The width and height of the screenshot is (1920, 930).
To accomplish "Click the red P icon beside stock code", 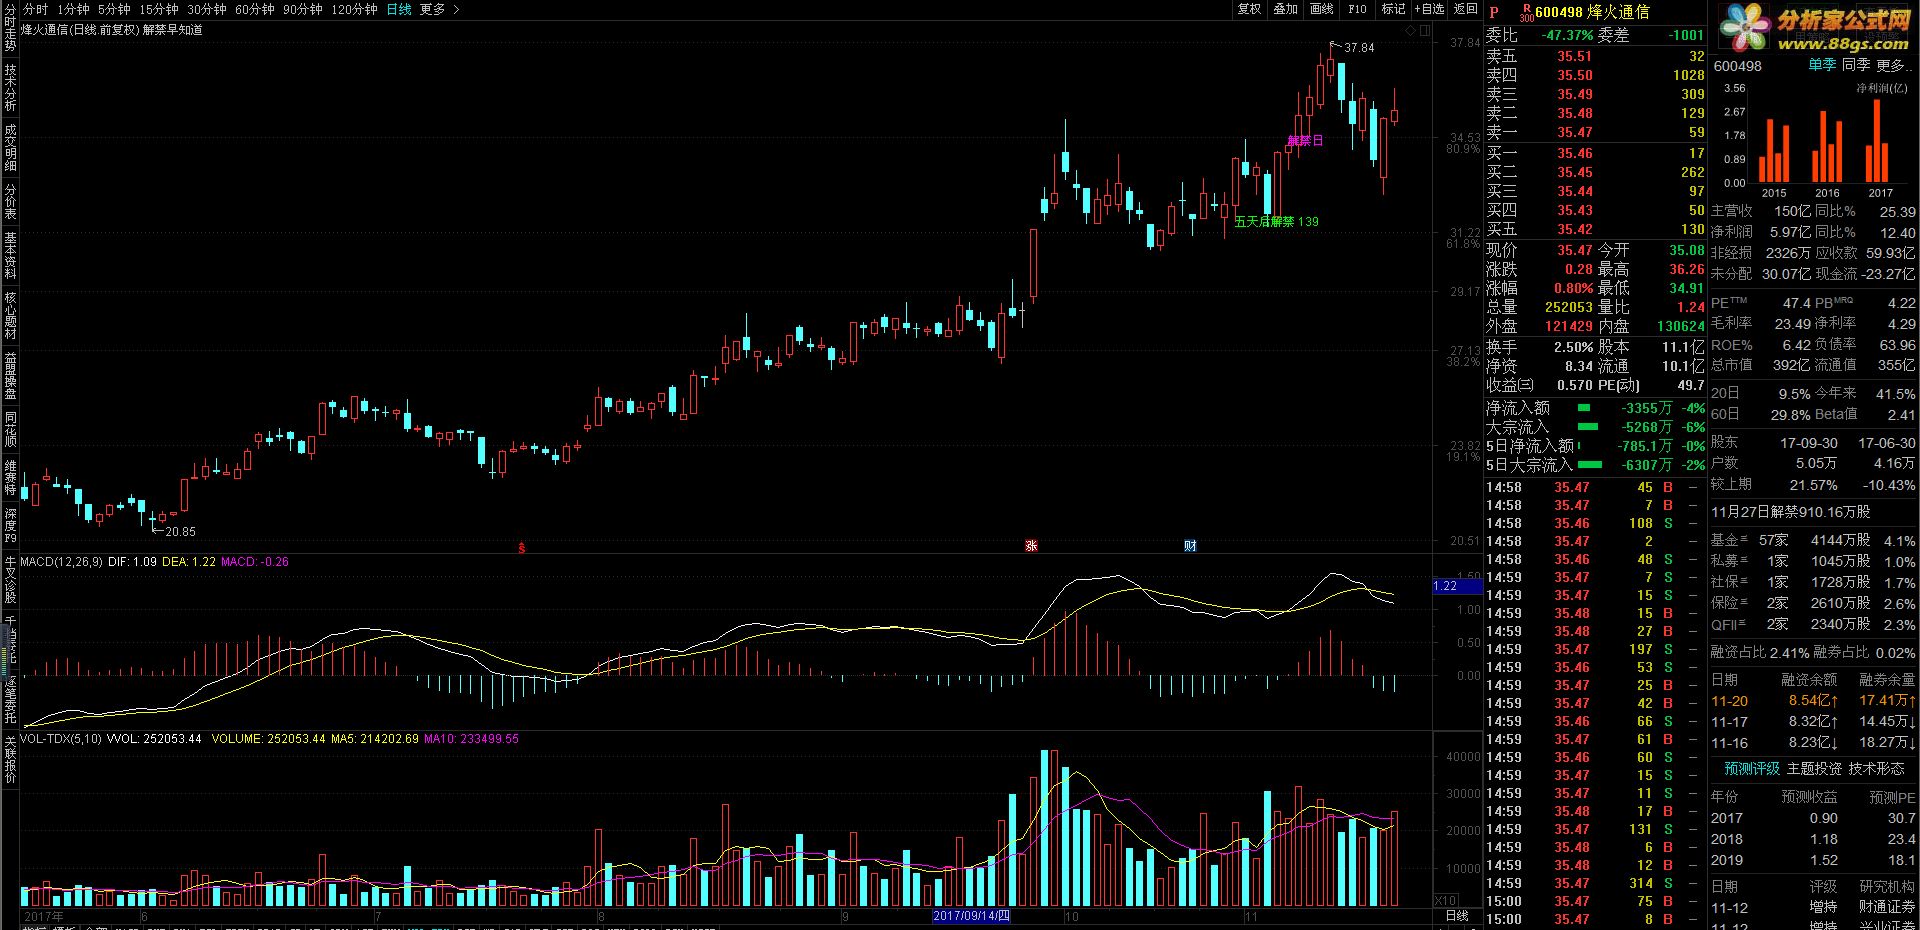I will [1495, 12].
